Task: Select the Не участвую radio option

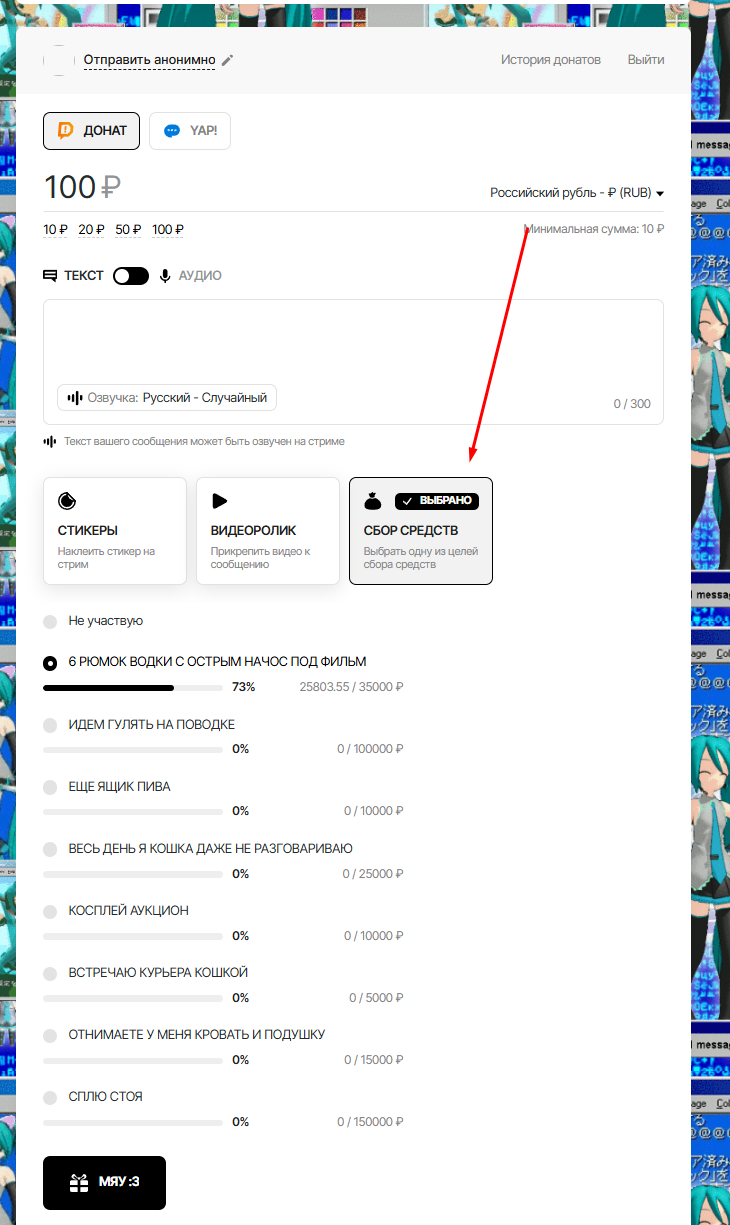Action: [50, 622]
